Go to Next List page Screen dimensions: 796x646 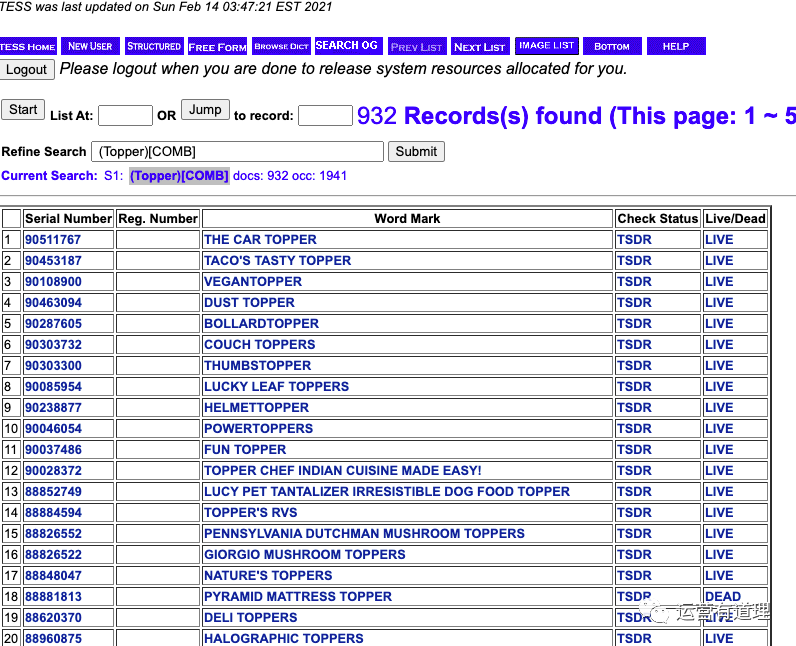click(479, 46)
